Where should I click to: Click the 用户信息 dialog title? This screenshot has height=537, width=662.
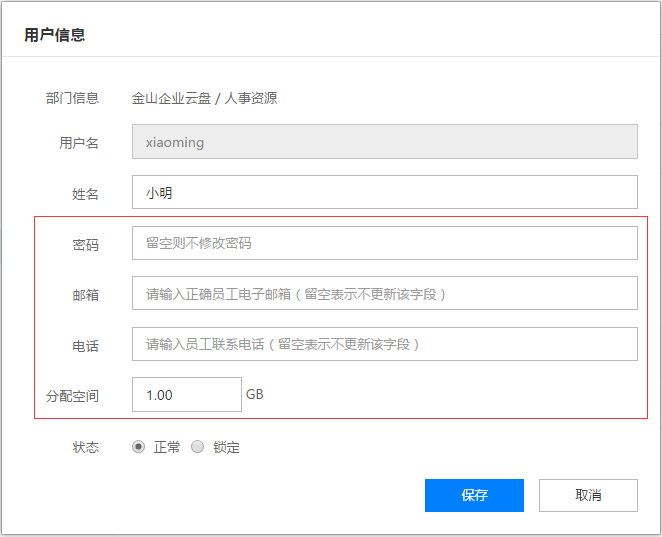(x=55, y=35)
